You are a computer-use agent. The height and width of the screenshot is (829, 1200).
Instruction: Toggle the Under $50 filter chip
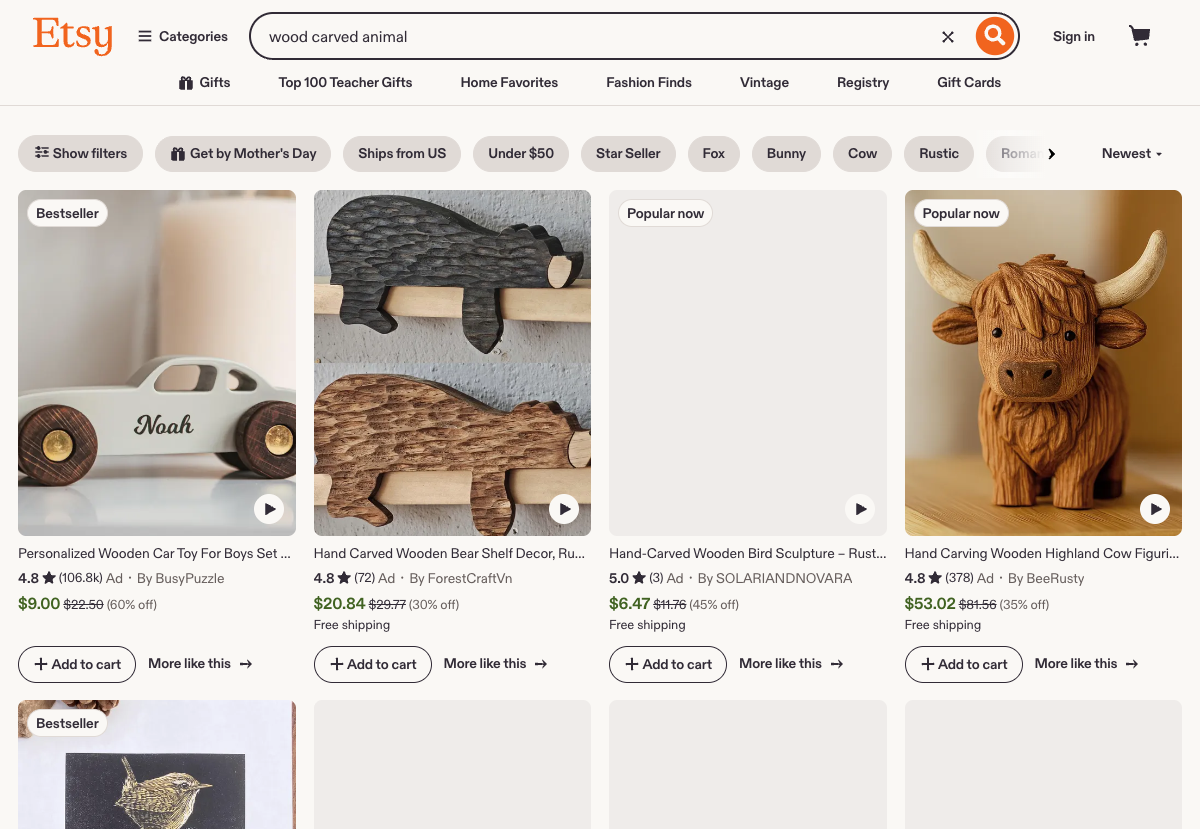(521, 154)
